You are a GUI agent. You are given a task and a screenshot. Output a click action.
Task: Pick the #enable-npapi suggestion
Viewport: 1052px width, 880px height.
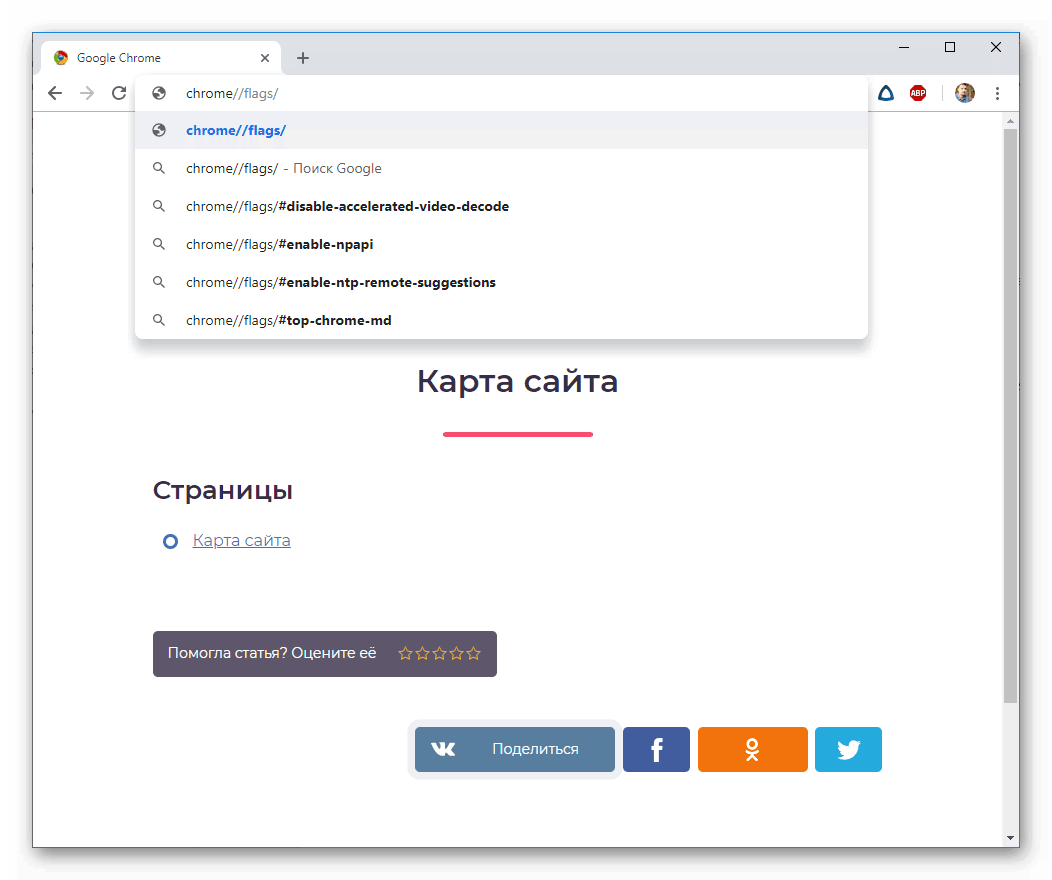click(501, 244)
